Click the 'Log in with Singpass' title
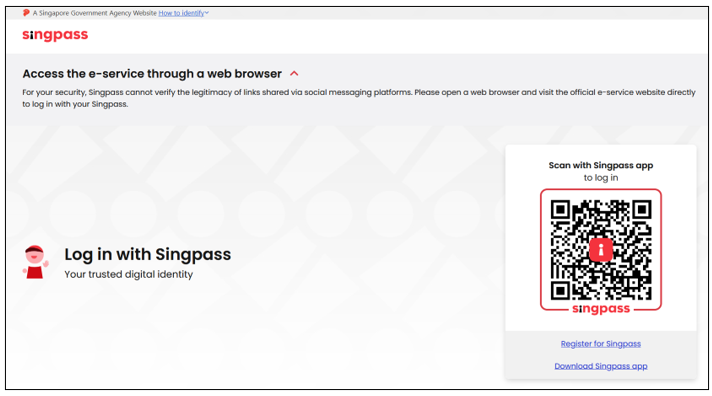The image size is (712, 396). pos(148,254)
